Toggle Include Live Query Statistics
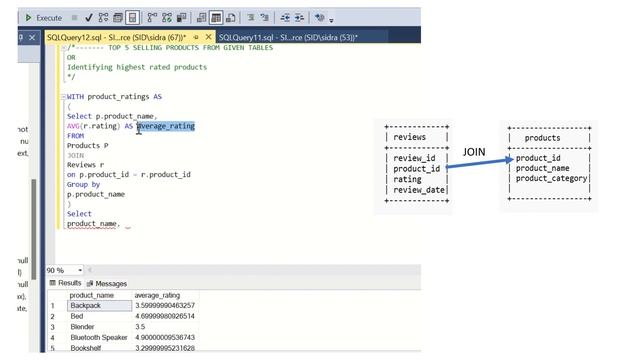 tap(167, 18)
